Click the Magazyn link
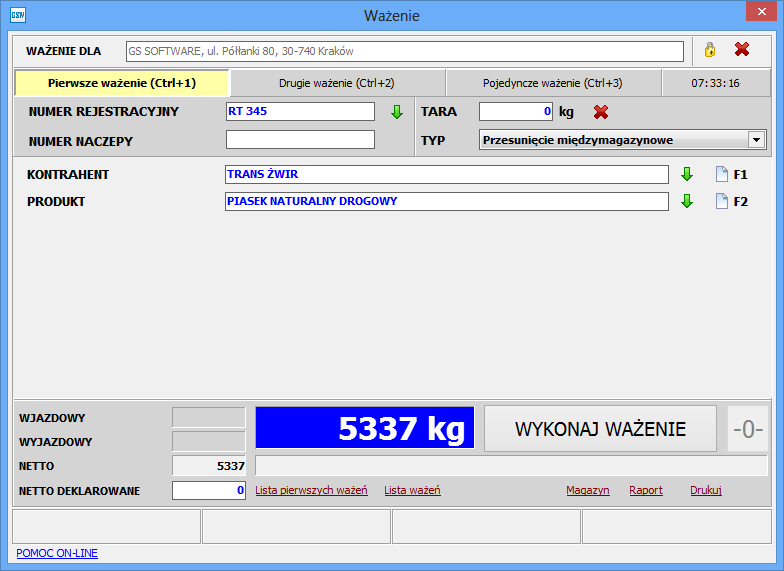784x571 pixels. (x=587, y=490)
